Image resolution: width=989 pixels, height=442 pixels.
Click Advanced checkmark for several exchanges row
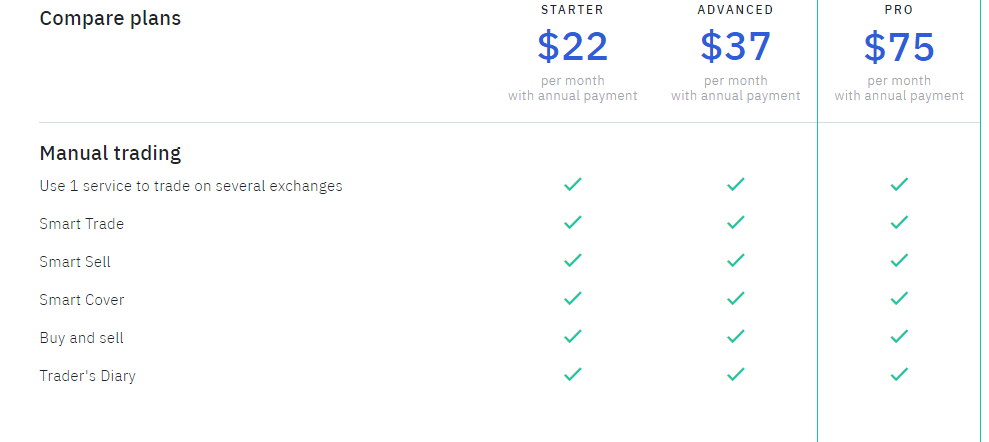point(735,184)
